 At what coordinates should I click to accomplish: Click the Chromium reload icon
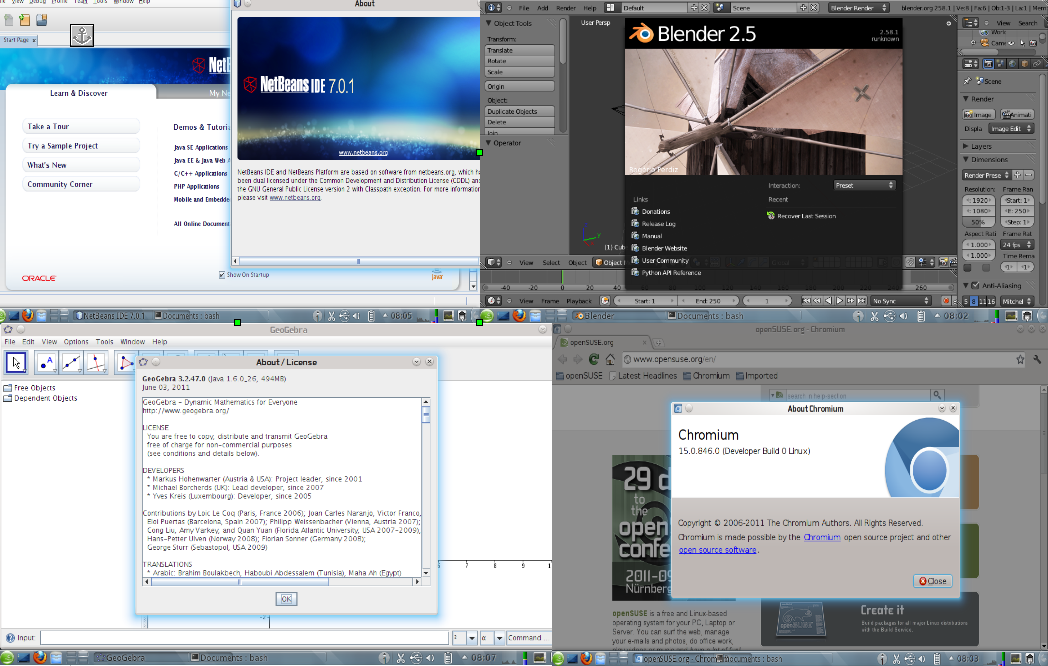[x=594, y=359]
